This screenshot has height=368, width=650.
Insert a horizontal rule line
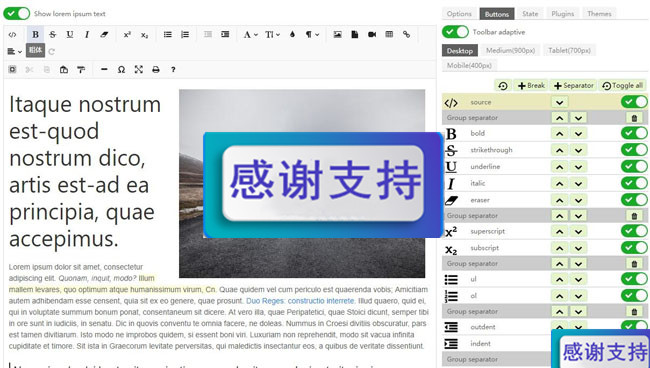pos(104,70)
